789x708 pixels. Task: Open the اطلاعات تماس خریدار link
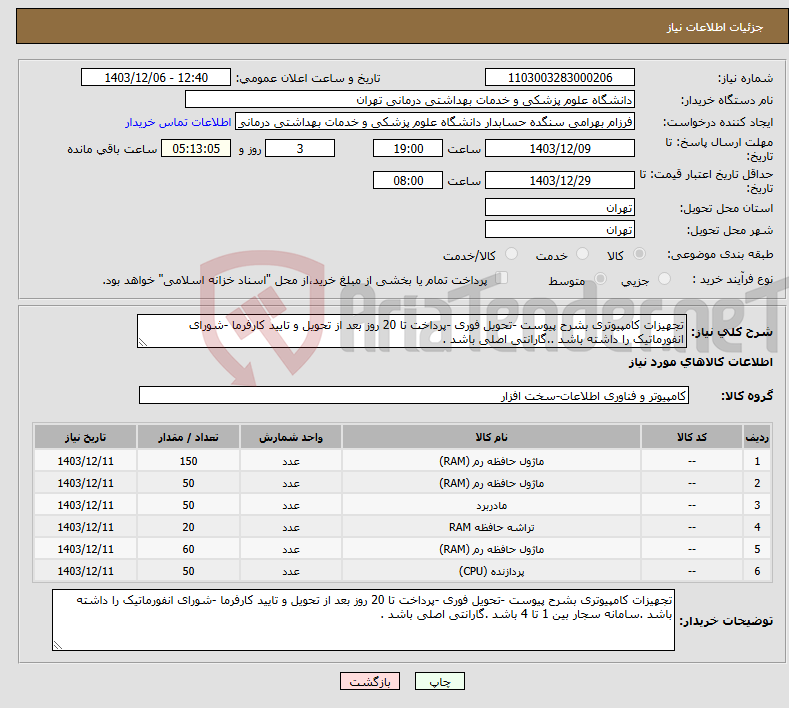[178, 122]
